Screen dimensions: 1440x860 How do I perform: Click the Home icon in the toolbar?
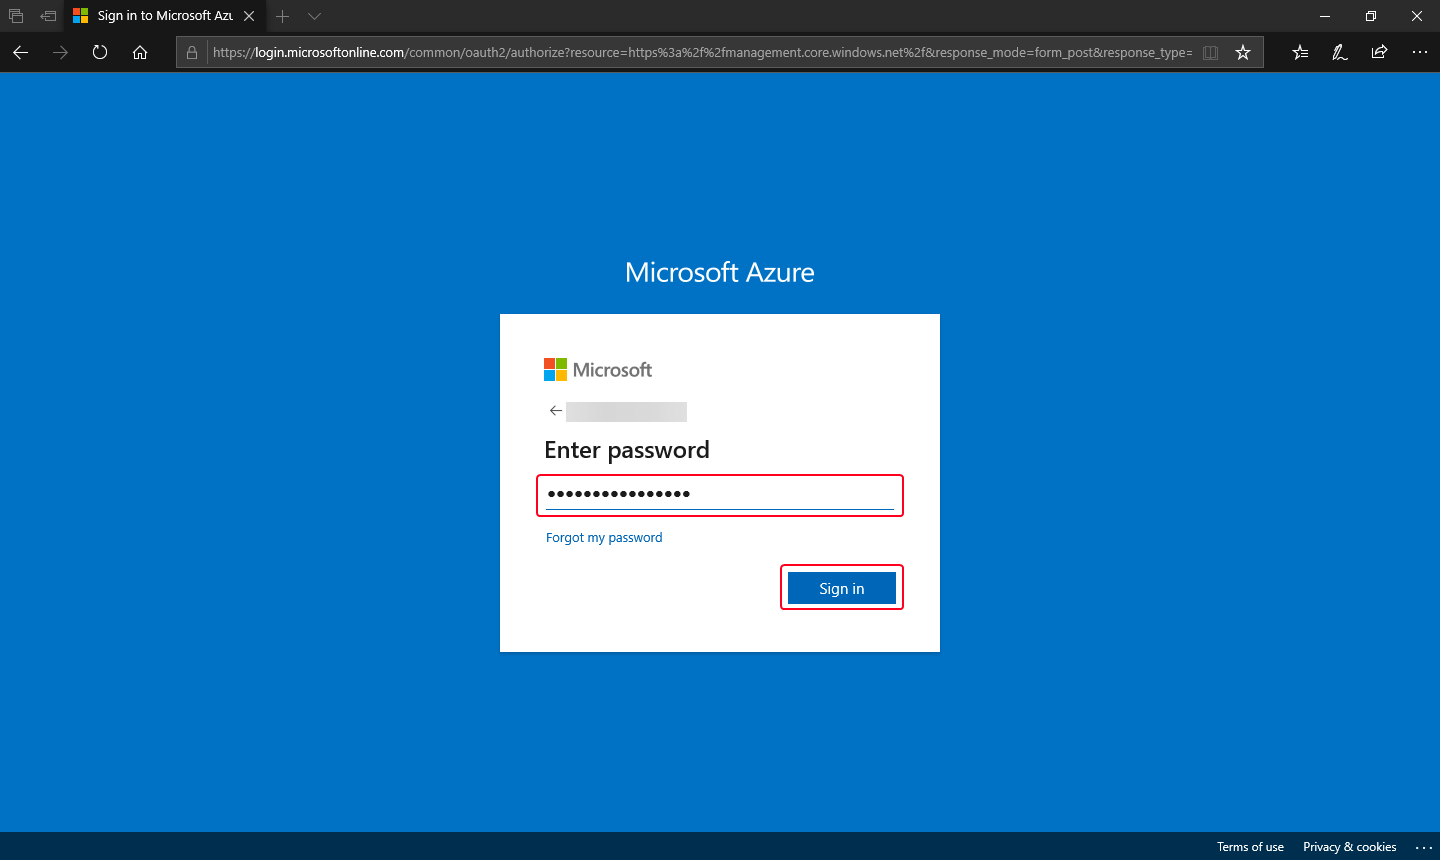tap(140, 52)
